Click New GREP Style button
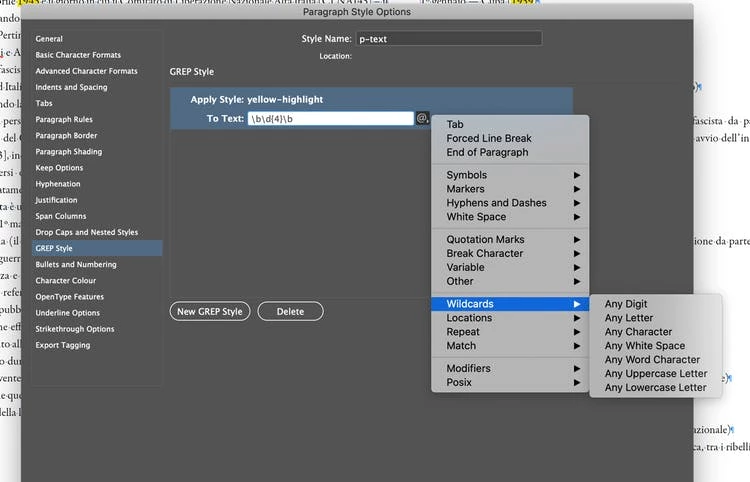750x482 pixels. click(210, 311)
